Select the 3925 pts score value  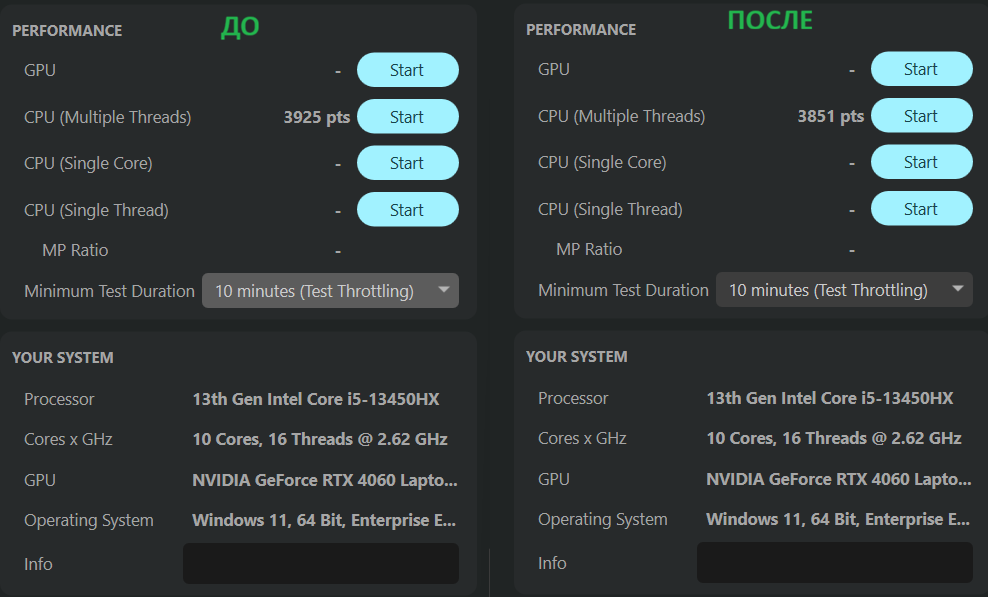[316, 117]
